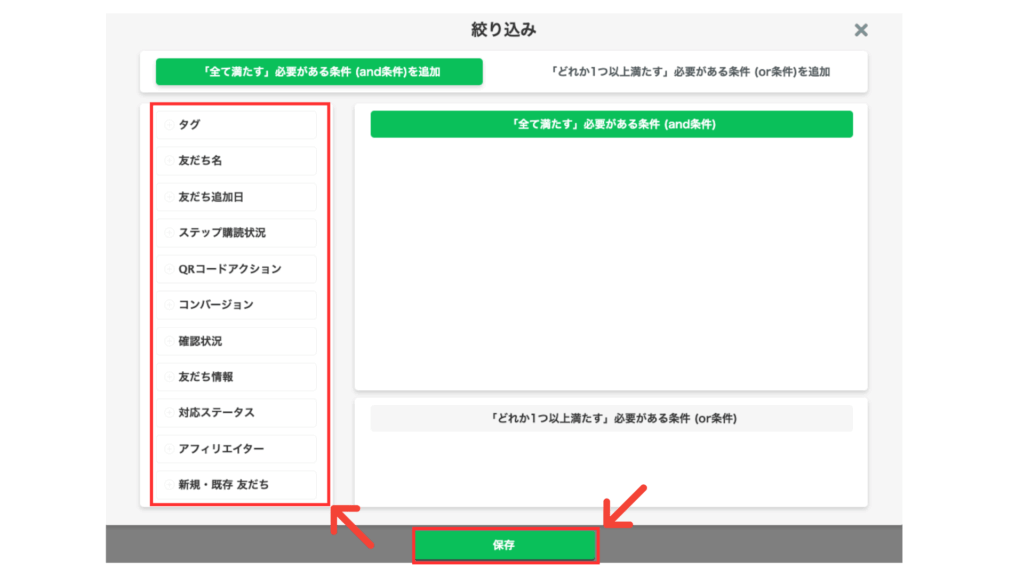Click the green 「全て満たす」(and条件) panel header

tap(611, 124)
